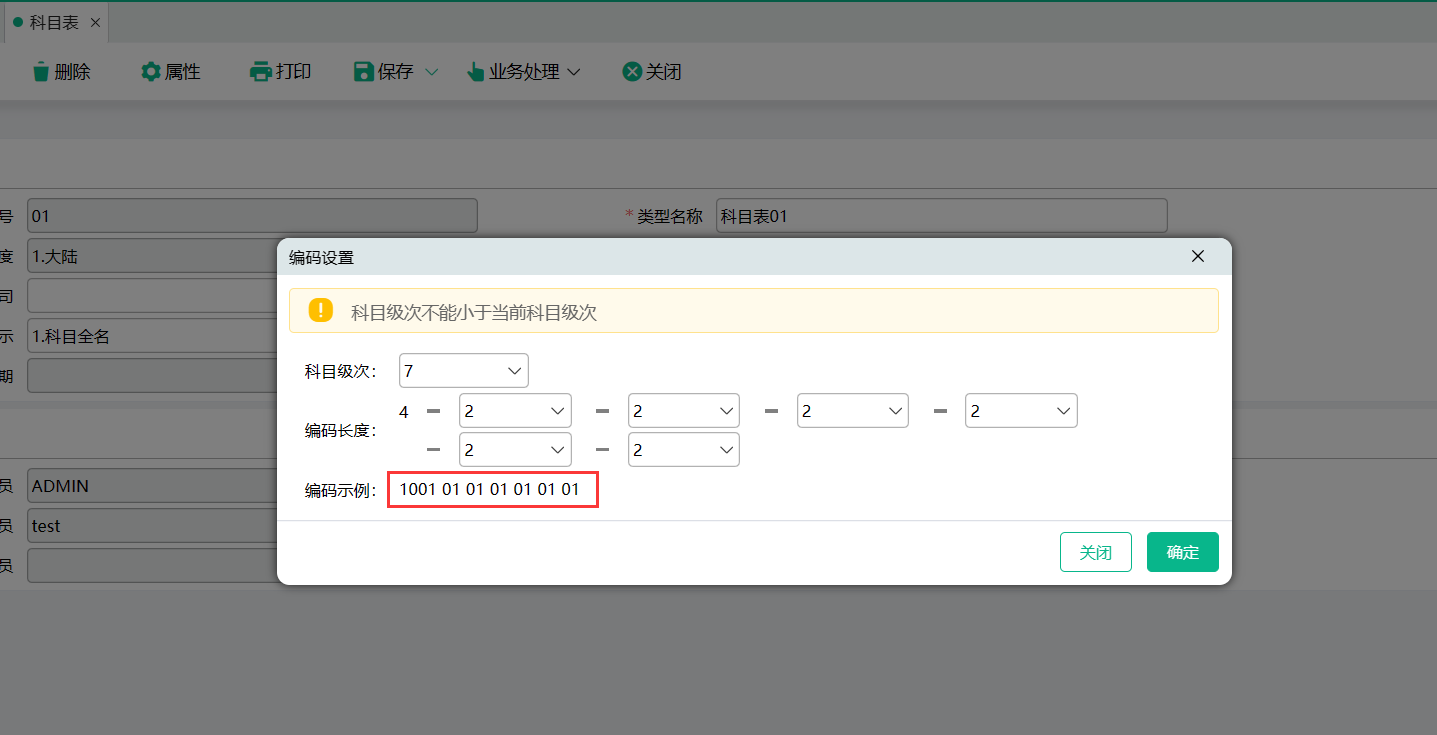
Task: Click the 编码设置 dialog title
Action: [321, 257]
